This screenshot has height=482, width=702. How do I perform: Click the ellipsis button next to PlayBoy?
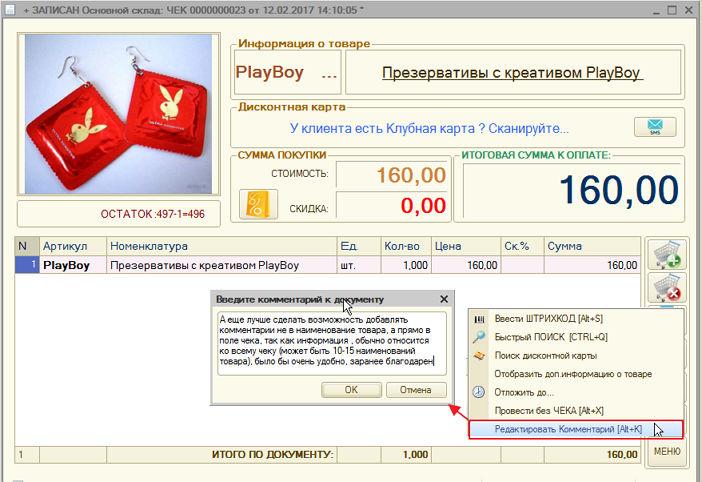click(x=329, y=73)
